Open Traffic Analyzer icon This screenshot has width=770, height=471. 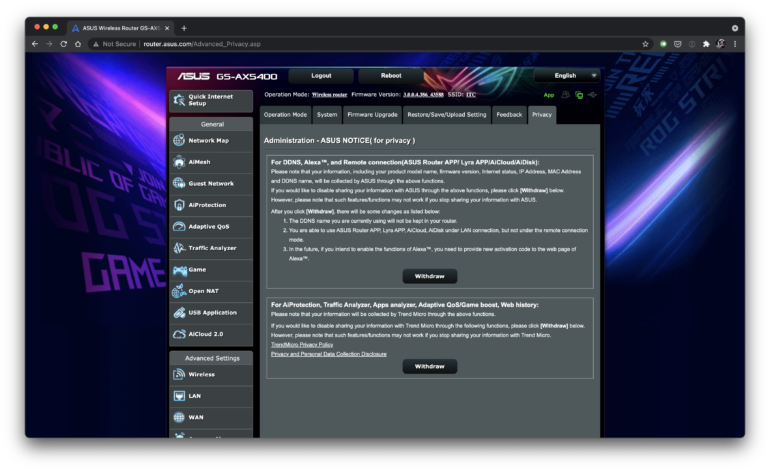click(x=179, y=248)
